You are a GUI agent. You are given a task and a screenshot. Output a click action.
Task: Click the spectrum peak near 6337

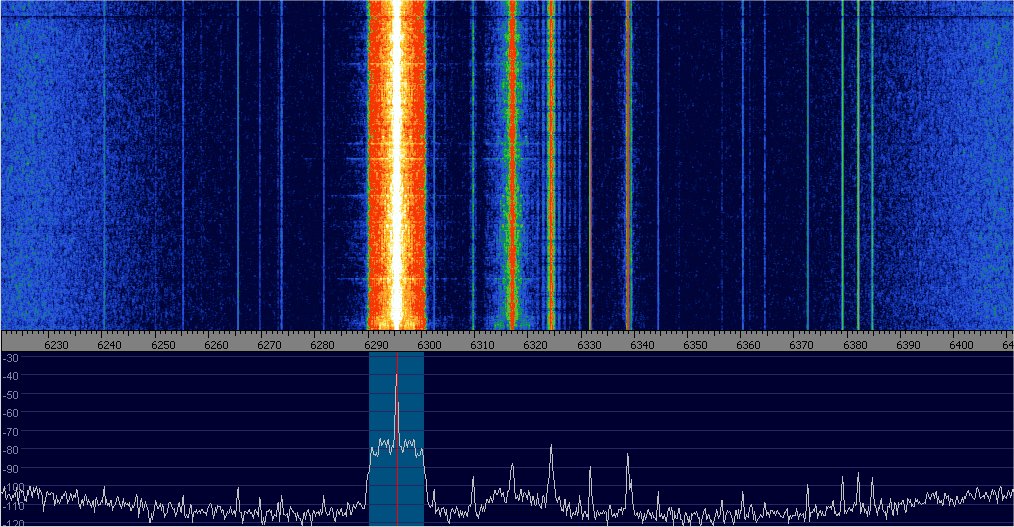[x=628, y=458]
